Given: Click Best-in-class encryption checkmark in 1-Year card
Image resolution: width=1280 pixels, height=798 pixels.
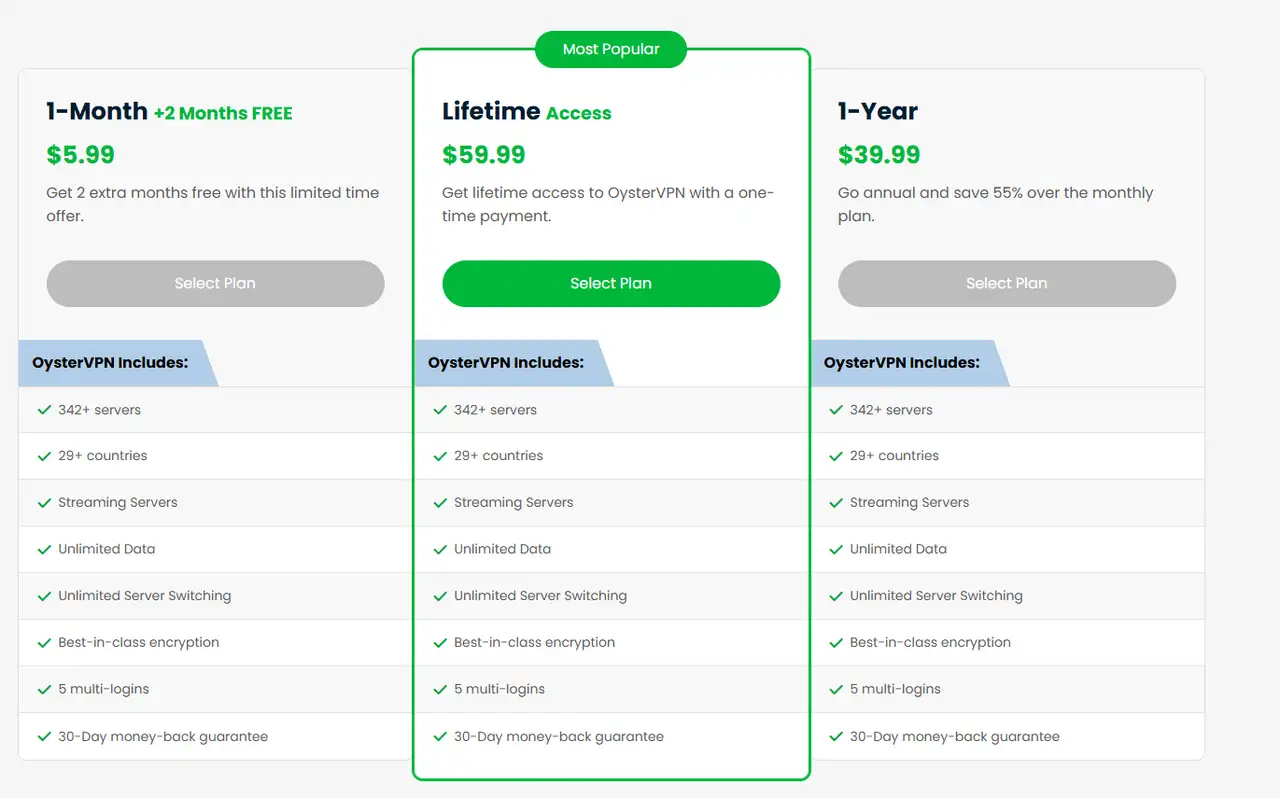Looking at the screenshot, I should click(x=836, y=642).
